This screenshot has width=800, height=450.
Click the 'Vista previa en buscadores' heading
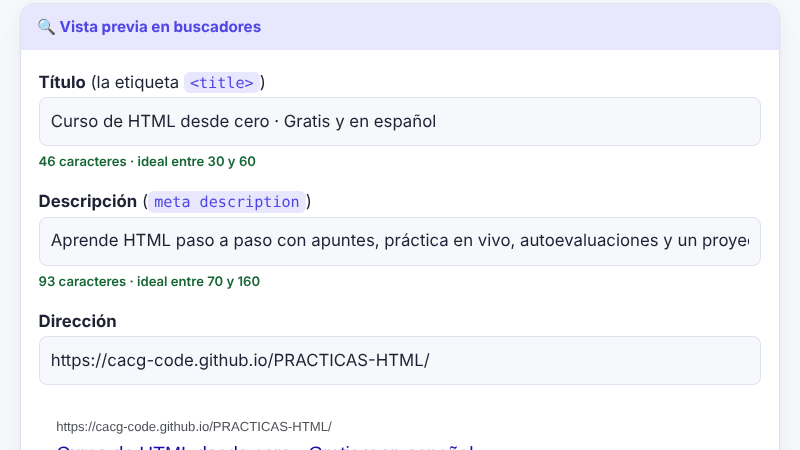click(x=160, y=27)
